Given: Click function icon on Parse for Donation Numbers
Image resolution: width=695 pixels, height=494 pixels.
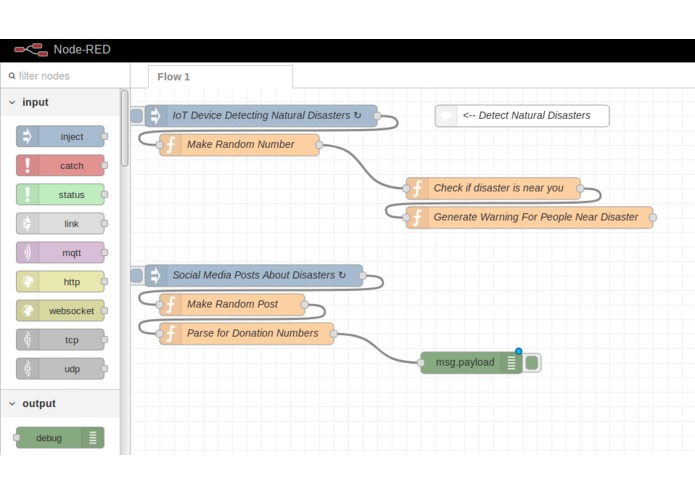Looking at the screenshot, I should click(x=171, y=334).
